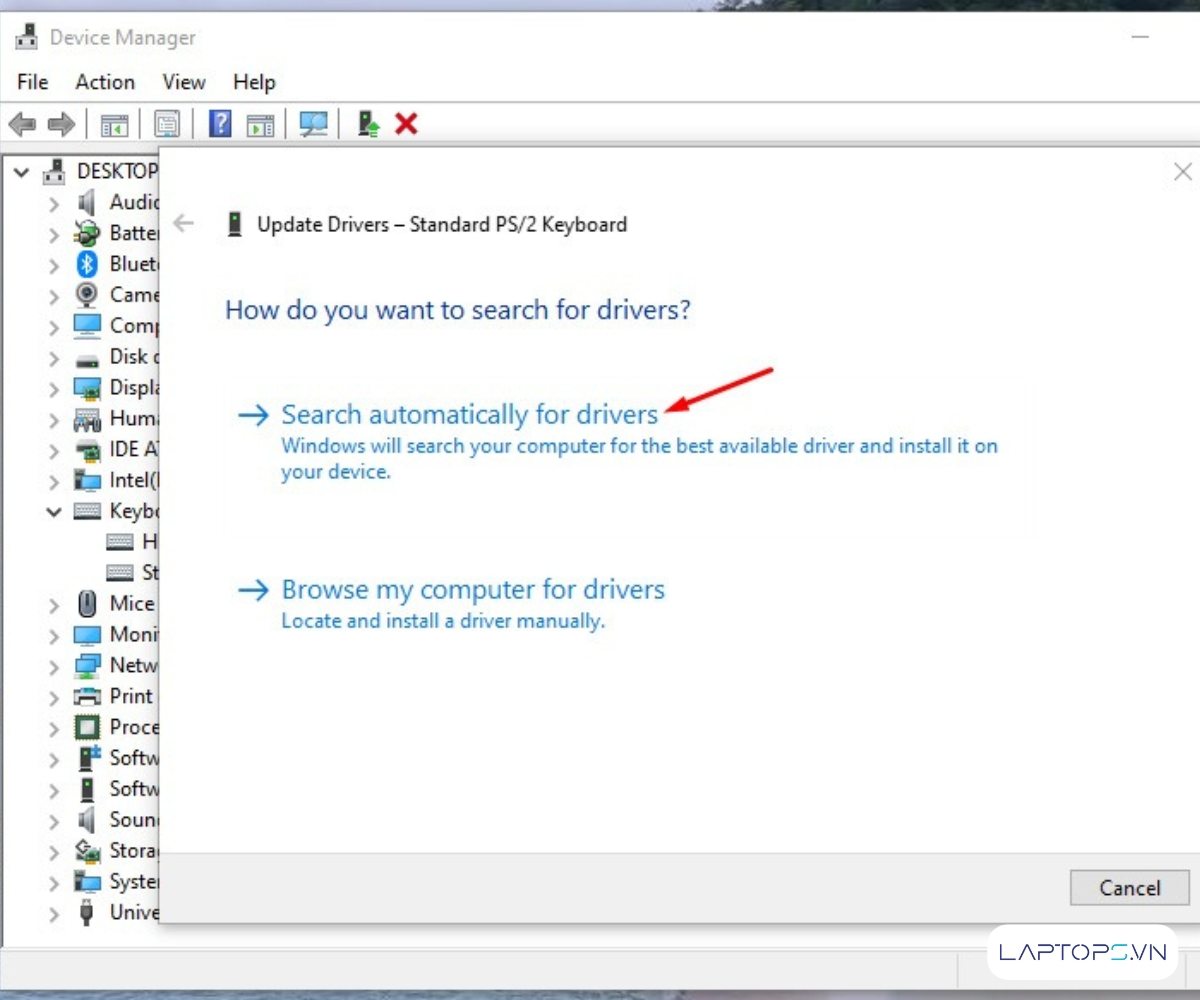Click the Mice category mouse icon

[x=88, y=604]
